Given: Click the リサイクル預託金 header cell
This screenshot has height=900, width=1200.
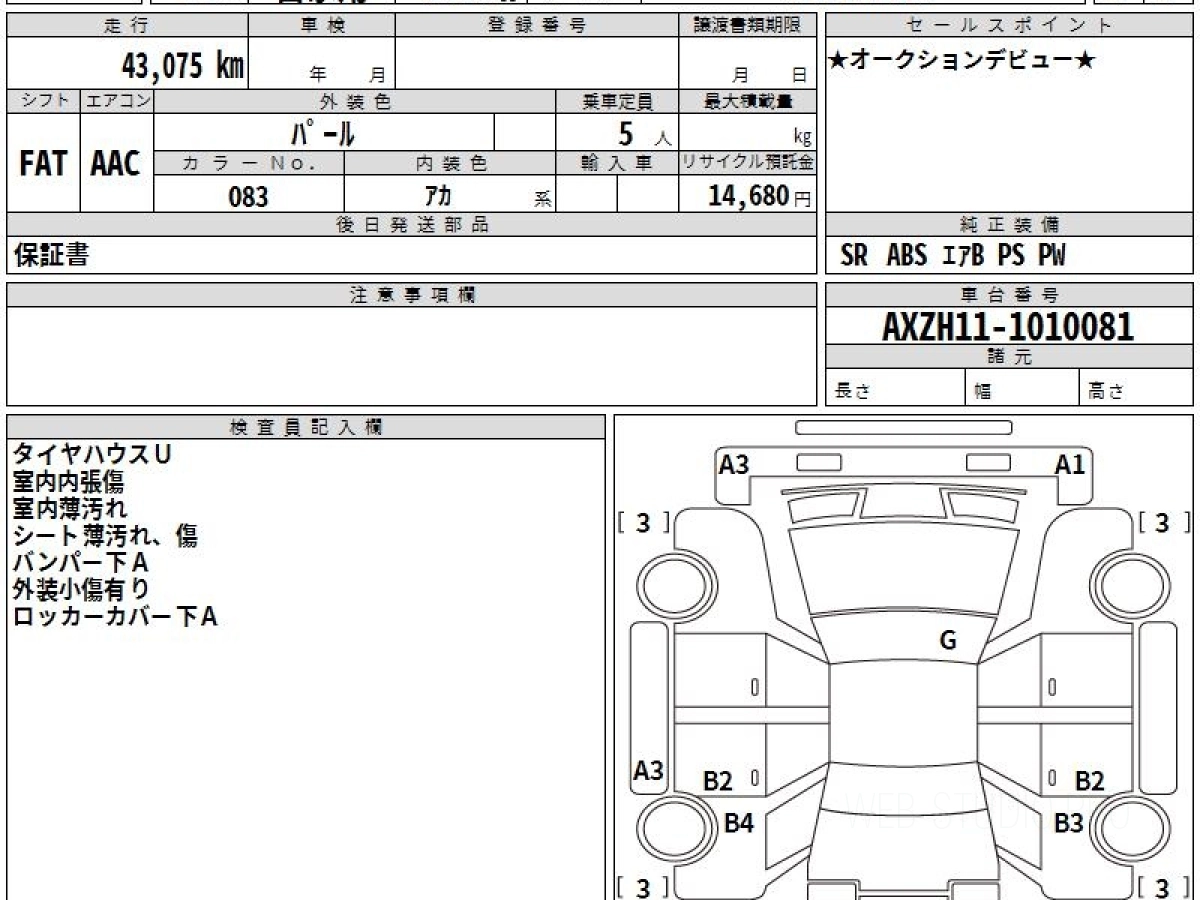Looking at the screenshot, I should tap(748, 164).
